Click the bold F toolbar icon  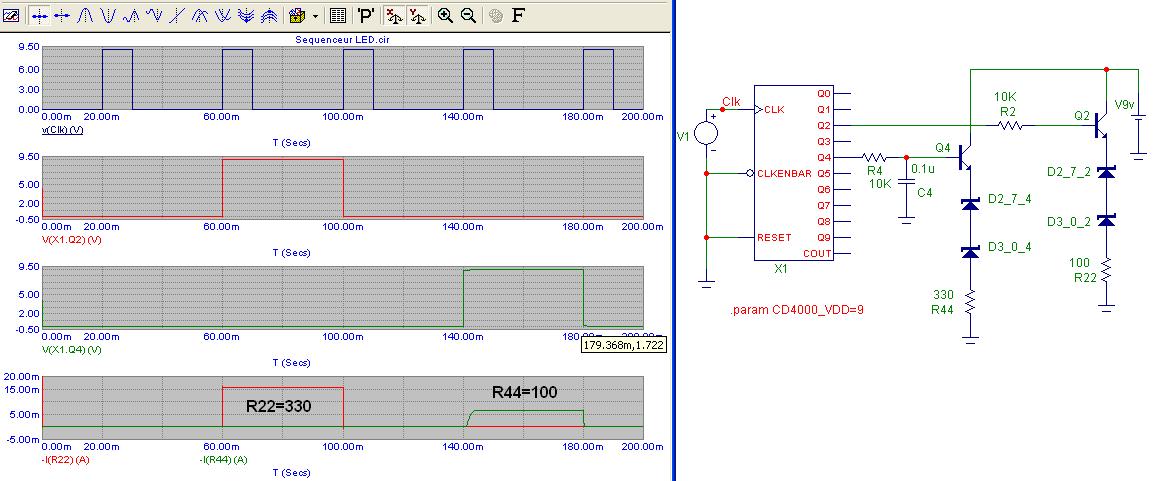pos(518,15)
